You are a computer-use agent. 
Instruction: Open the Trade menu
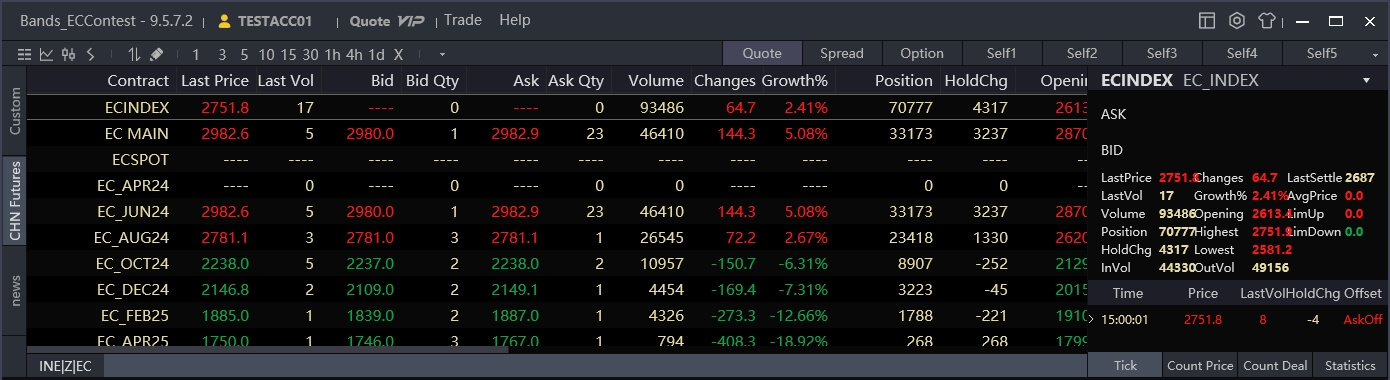[x=462, y=20]
